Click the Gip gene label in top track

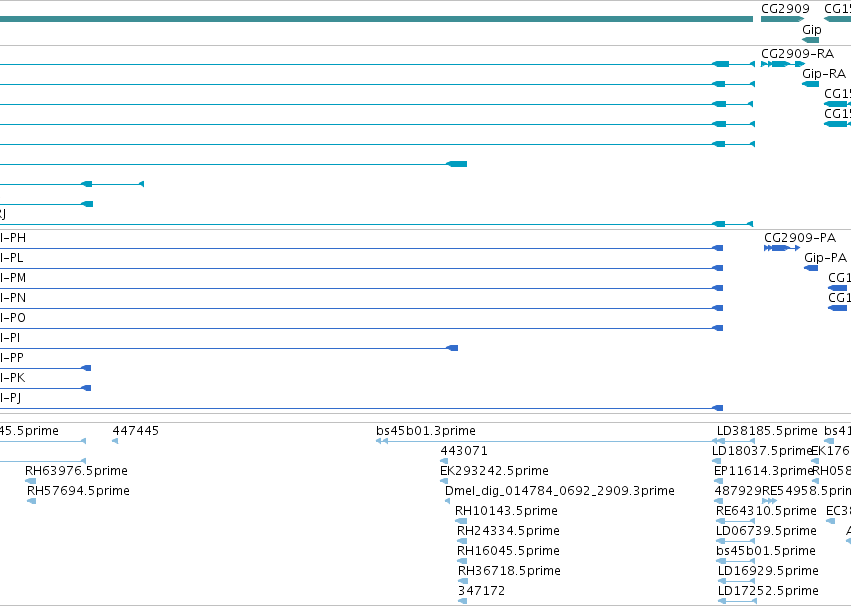pos(811,30)
